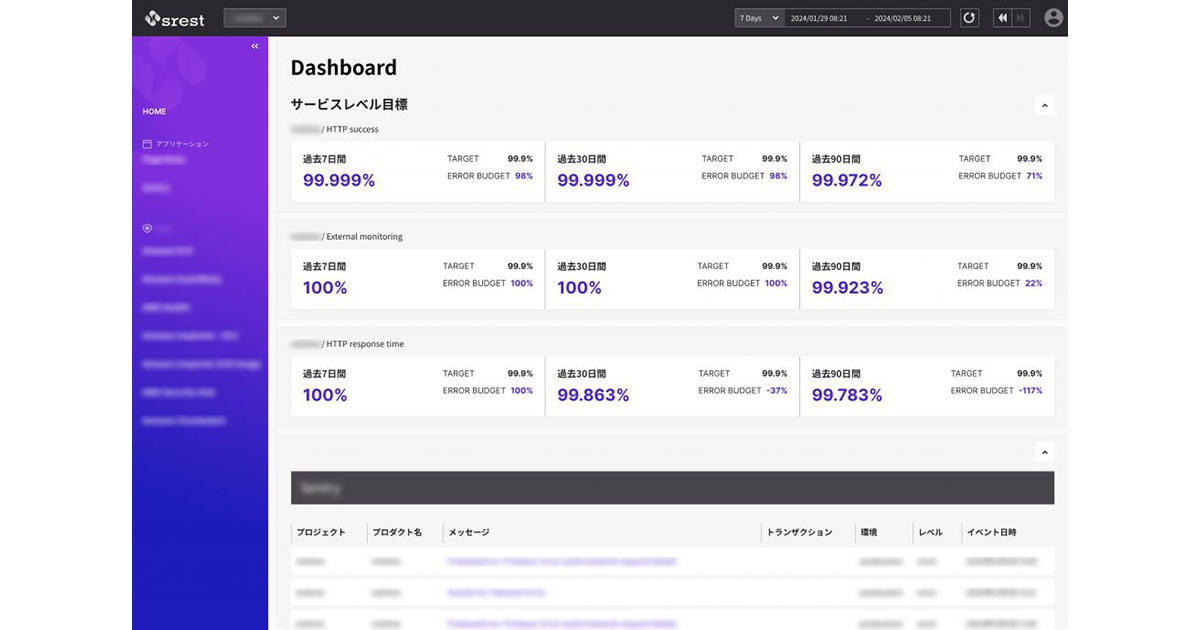The height and width of the screenshot is (630, 1200).
Task: Collapse the Sentry events section
Action: tap(1044, 451)
